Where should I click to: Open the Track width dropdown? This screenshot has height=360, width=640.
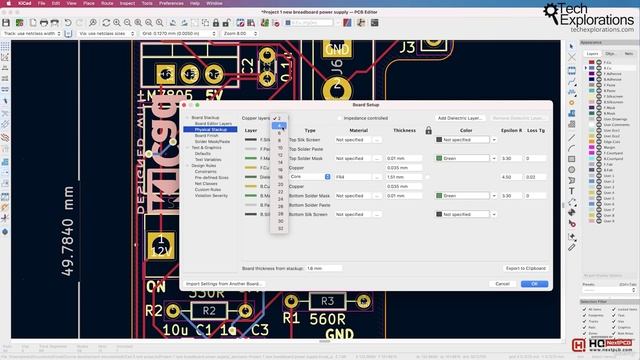click(32, 33)
